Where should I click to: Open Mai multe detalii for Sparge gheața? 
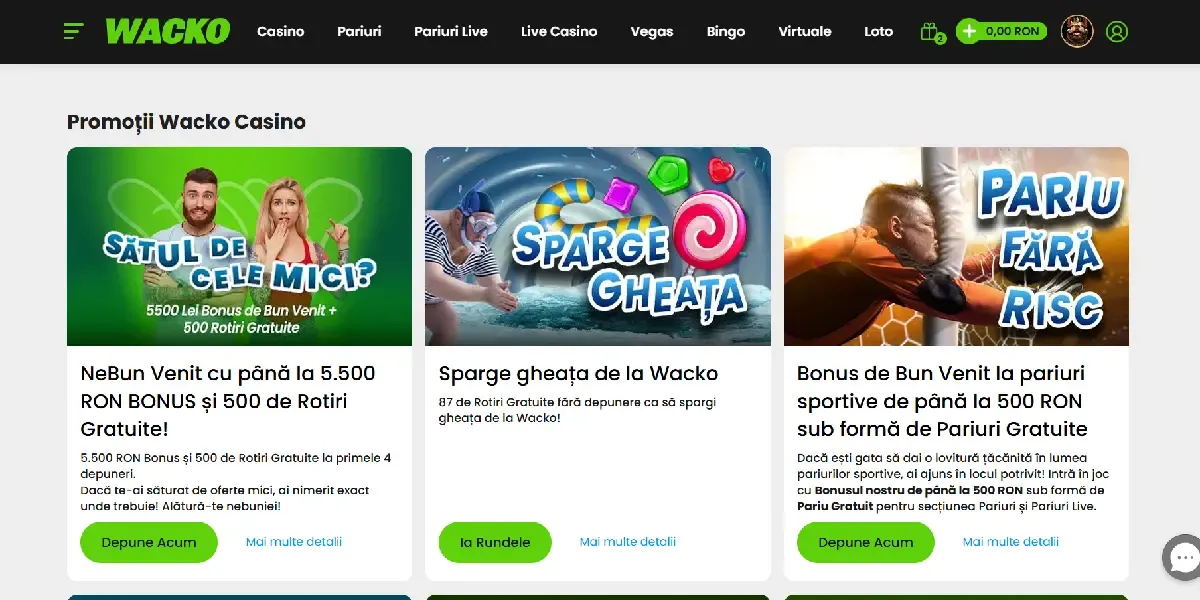(628, 542)
